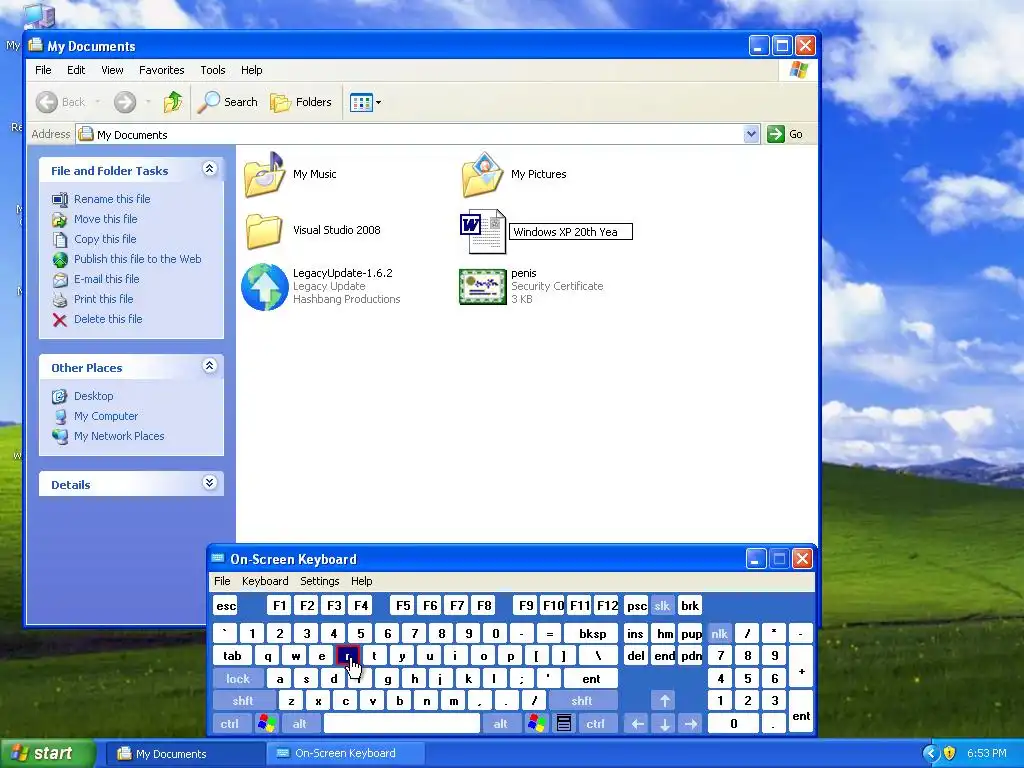Toggle the slk scroll lock key
Screen dimensions: 1024x768
[662, 605]
